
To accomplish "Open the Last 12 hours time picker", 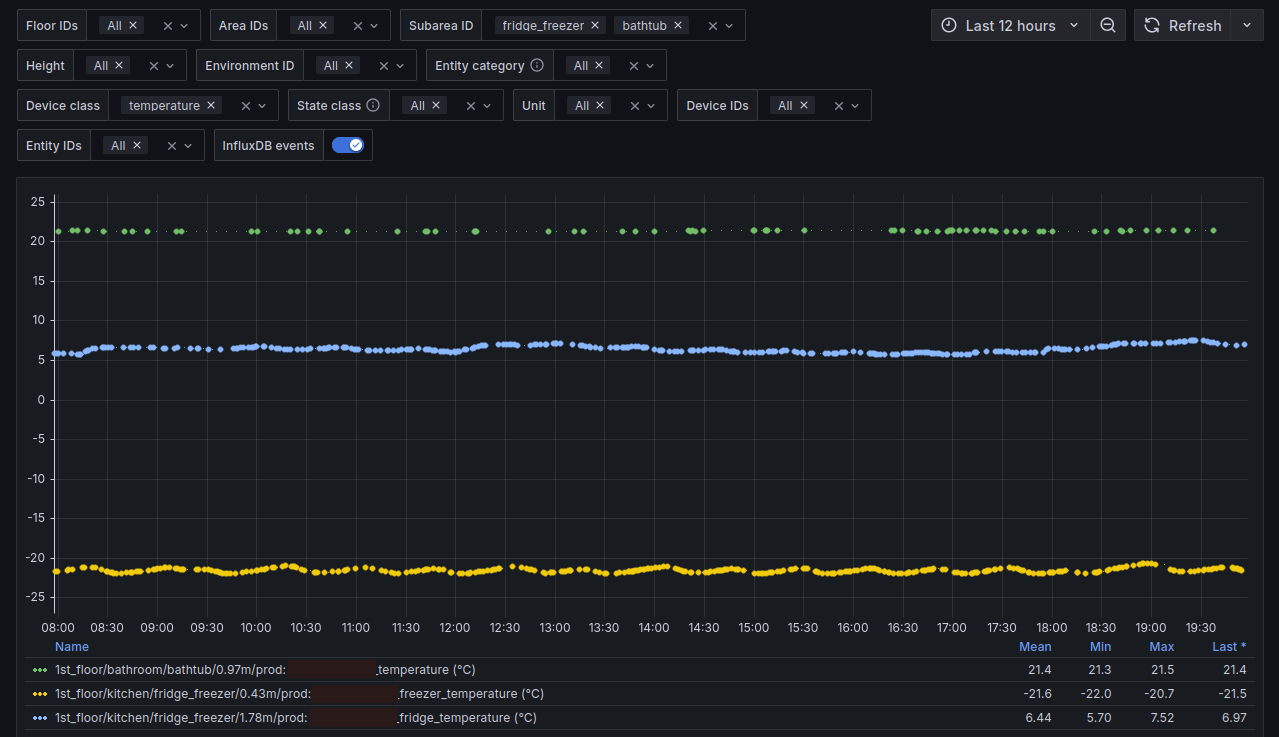I will 1009,26.
